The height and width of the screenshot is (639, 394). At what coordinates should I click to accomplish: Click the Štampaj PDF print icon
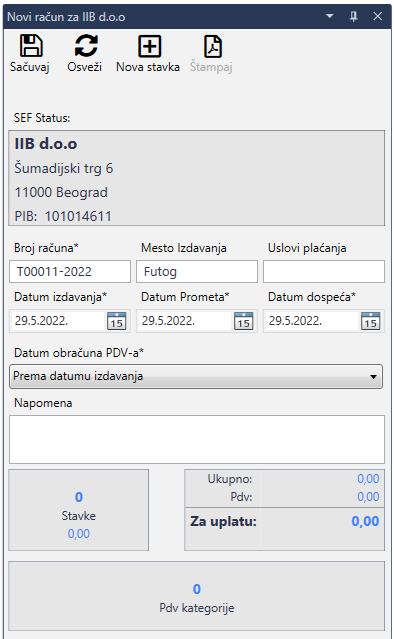coord(212,46)
